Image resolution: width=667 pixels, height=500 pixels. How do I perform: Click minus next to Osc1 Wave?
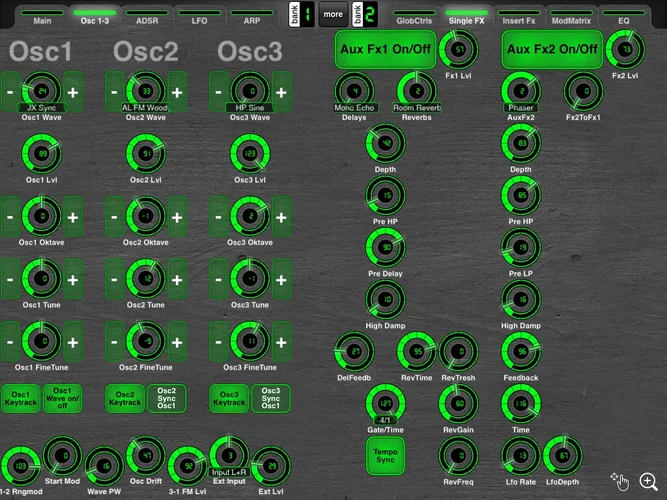10,92
